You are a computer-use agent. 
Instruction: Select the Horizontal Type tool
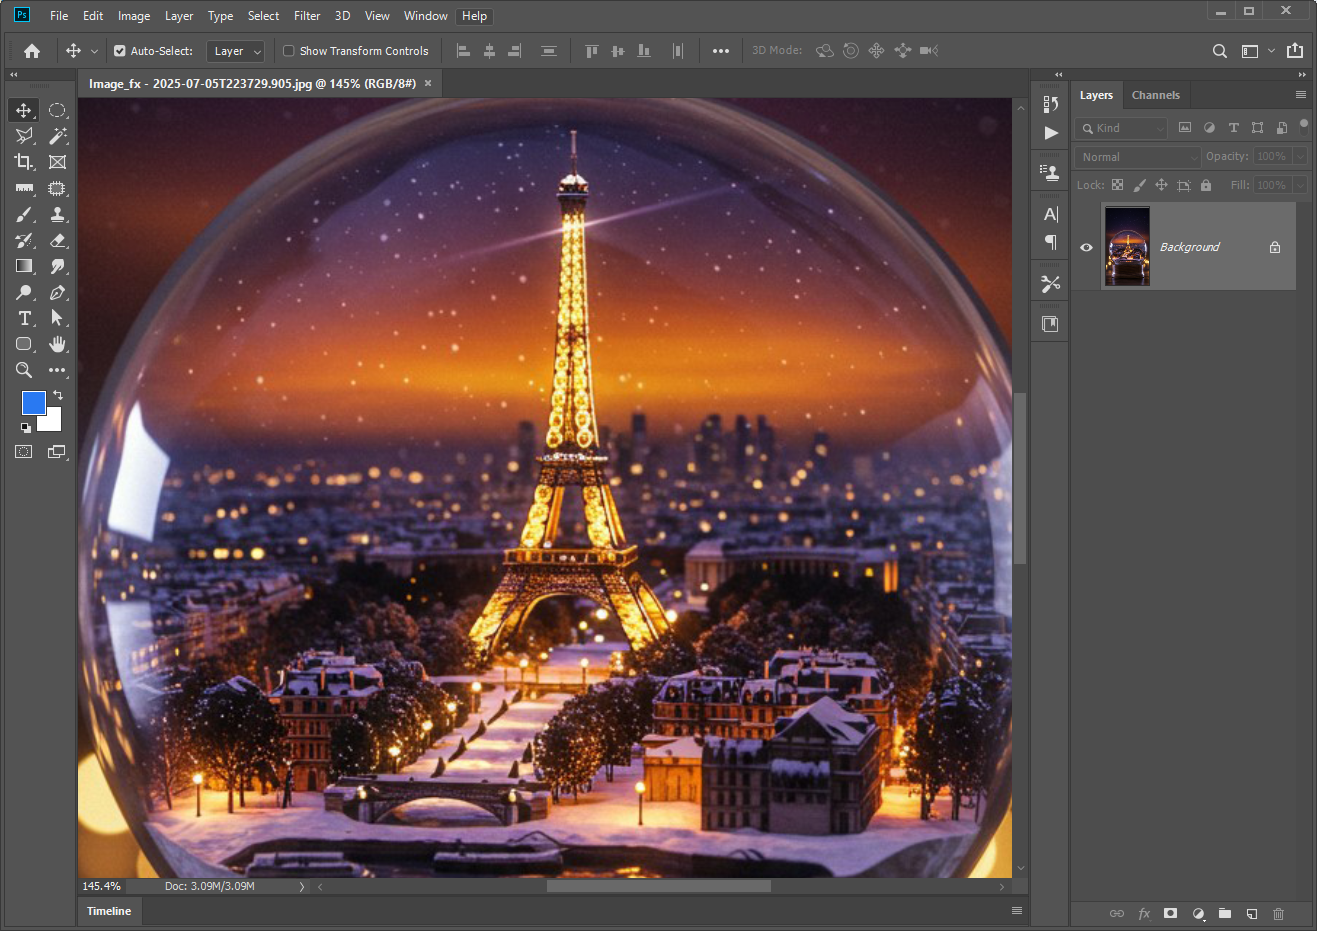pos(24,318)
